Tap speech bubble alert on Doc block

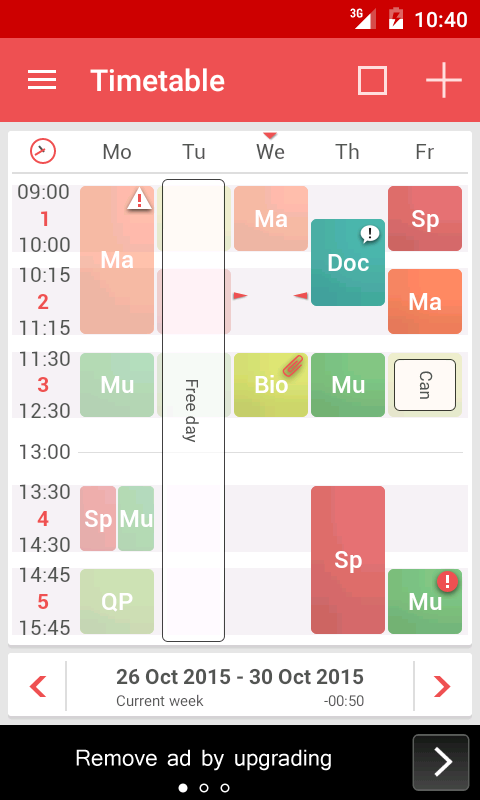(370, 234)
